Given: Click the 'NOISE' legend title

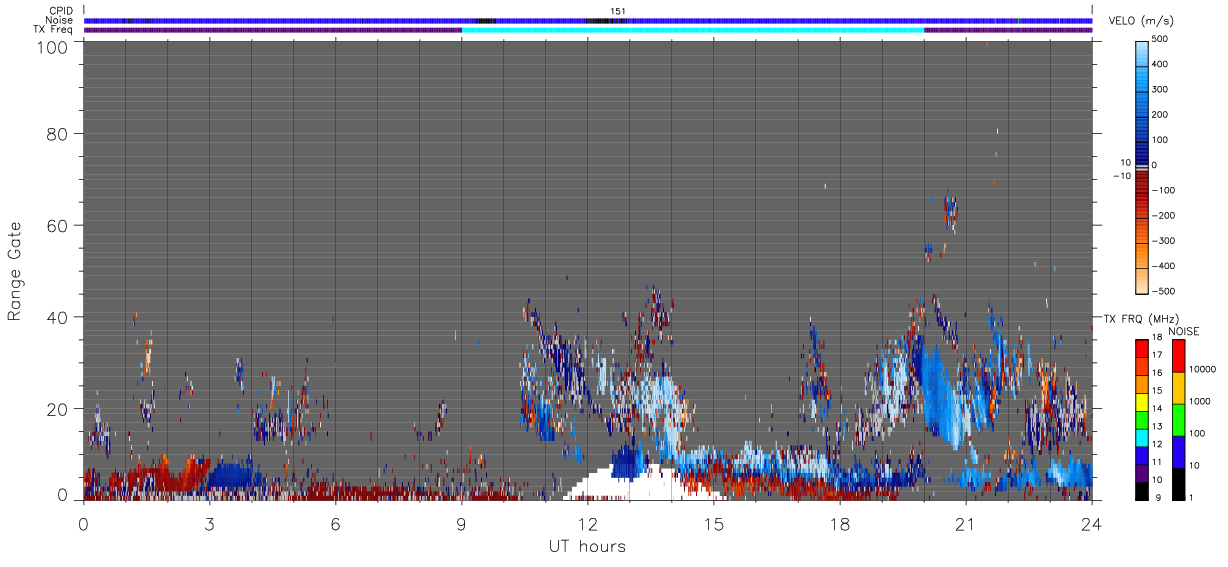Looking at the screenshot, I should [1183, 331].
